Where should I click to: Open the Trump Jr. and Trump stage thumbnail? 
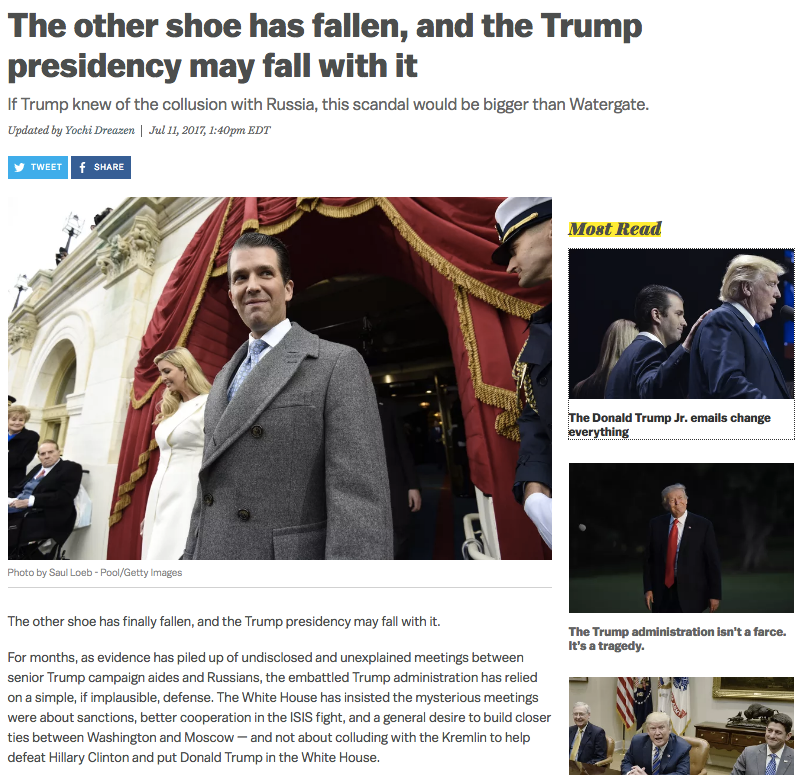[x=681, y=324]
